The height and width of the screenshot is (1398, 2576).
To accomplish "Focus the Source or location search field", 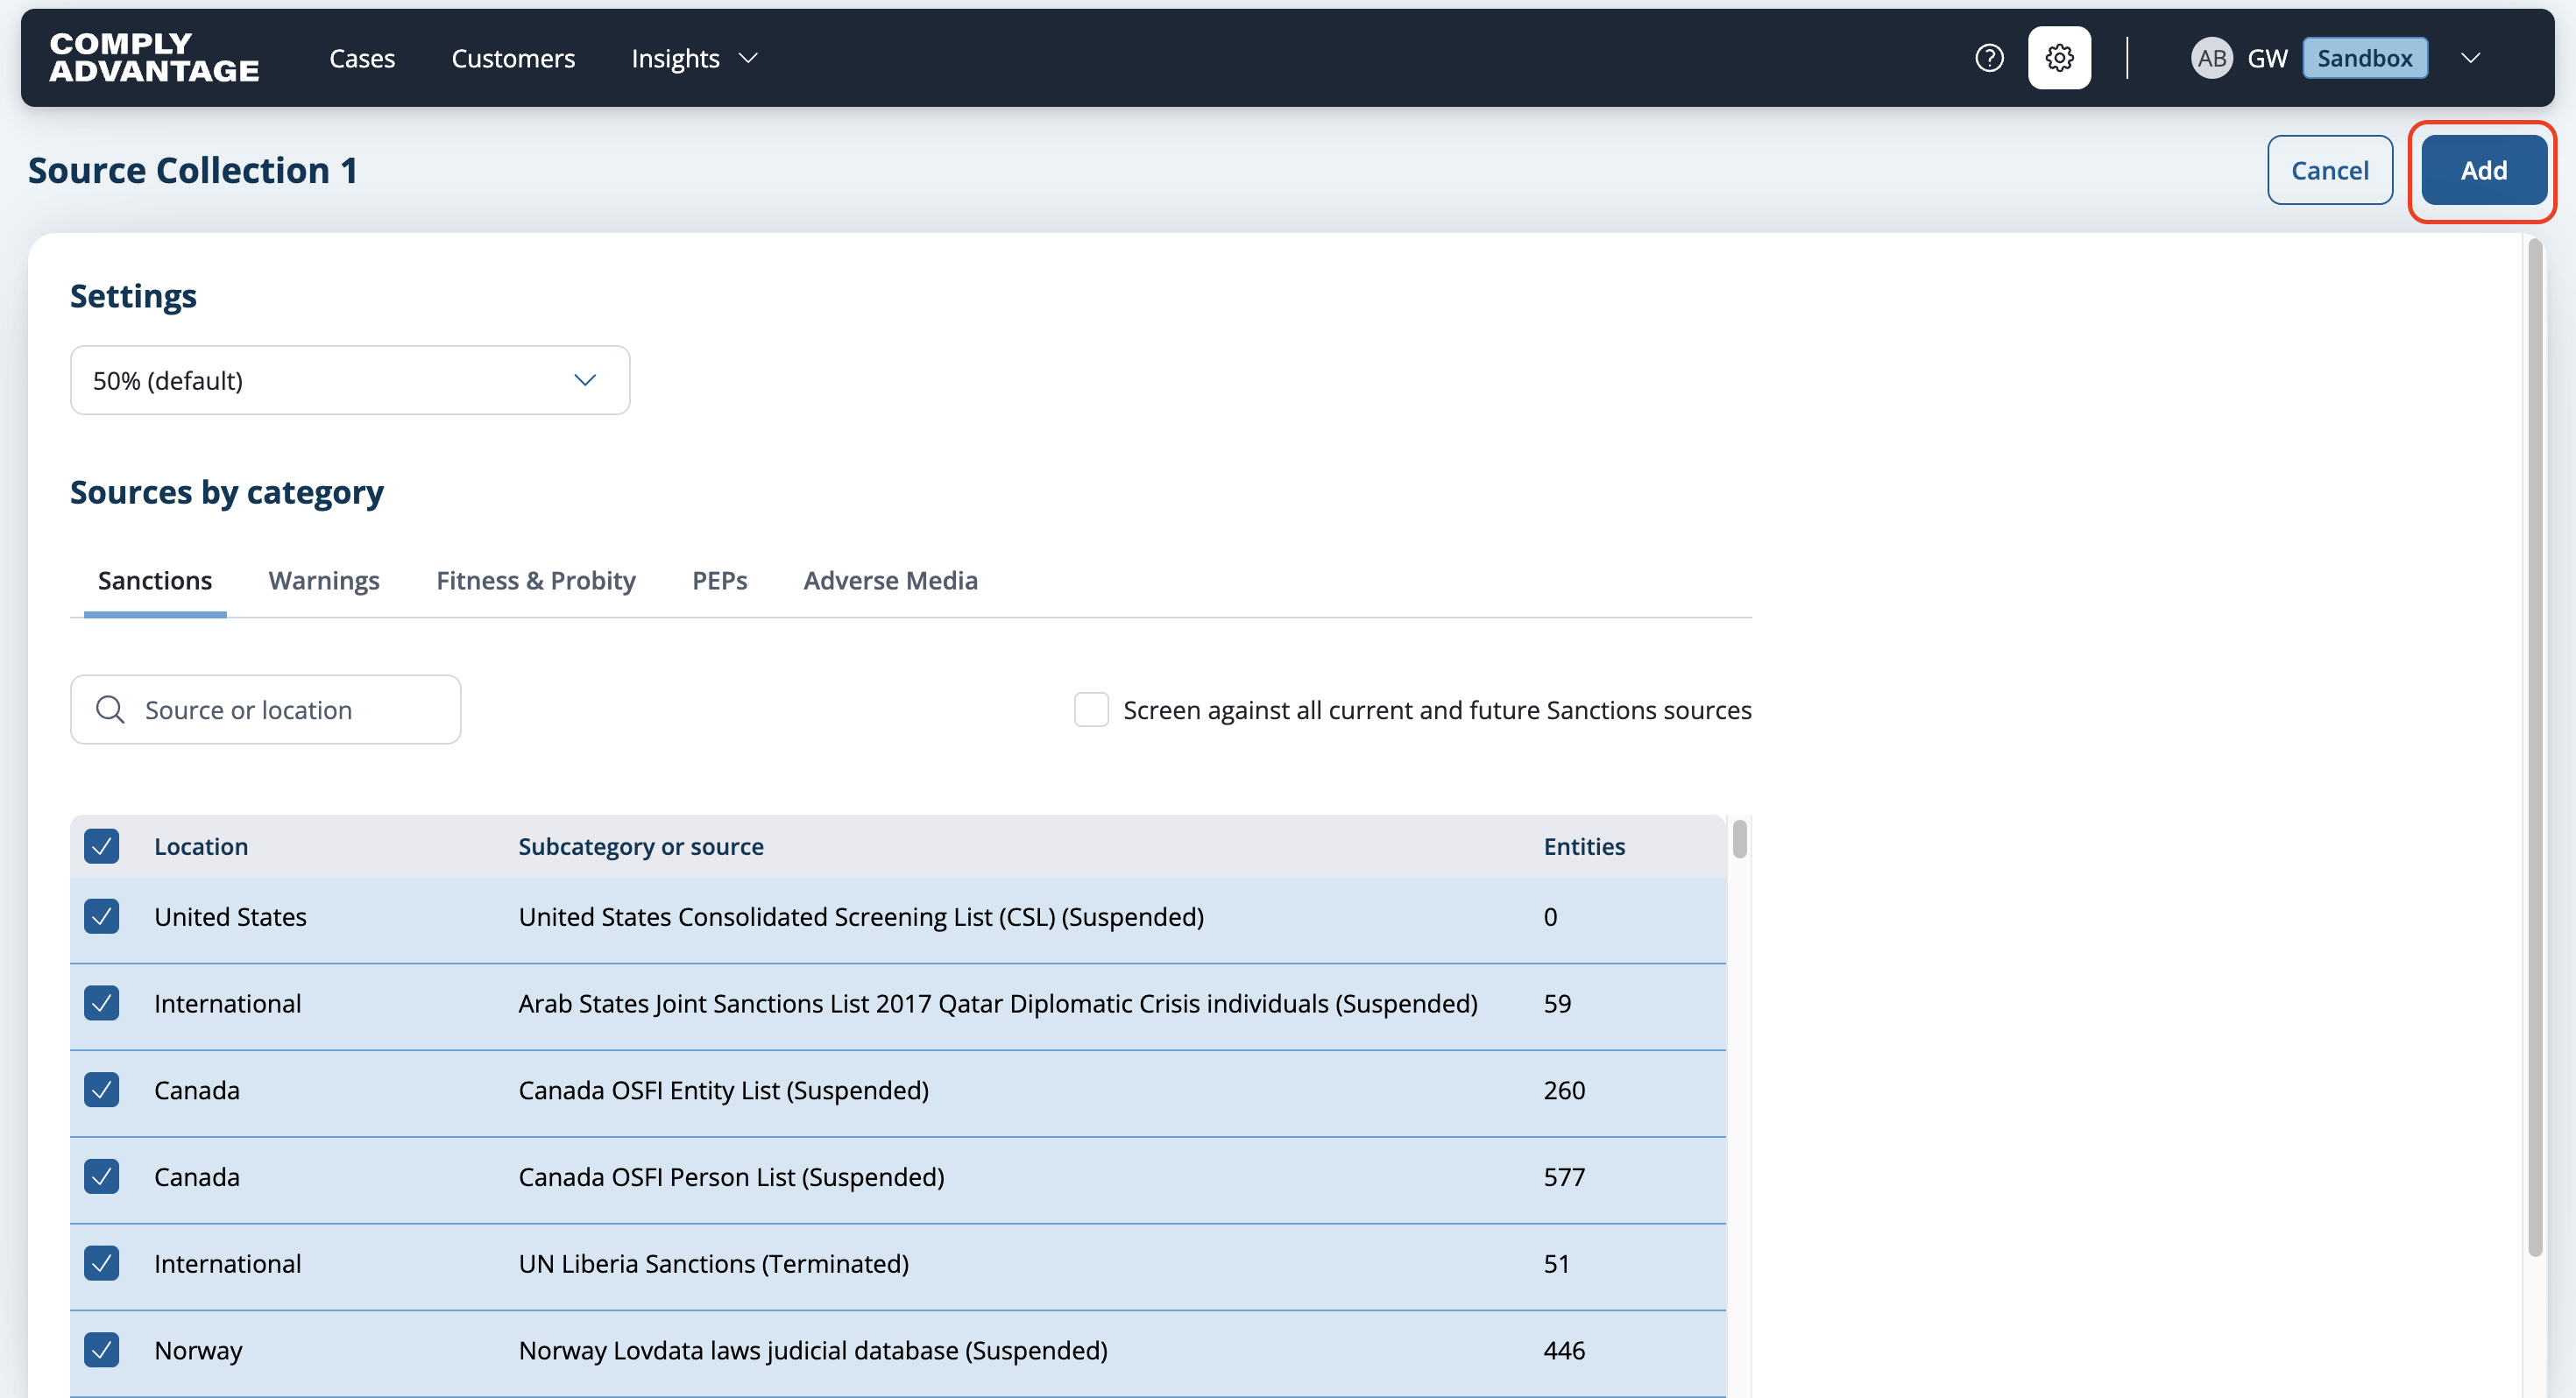I will [x=266, y=709].
